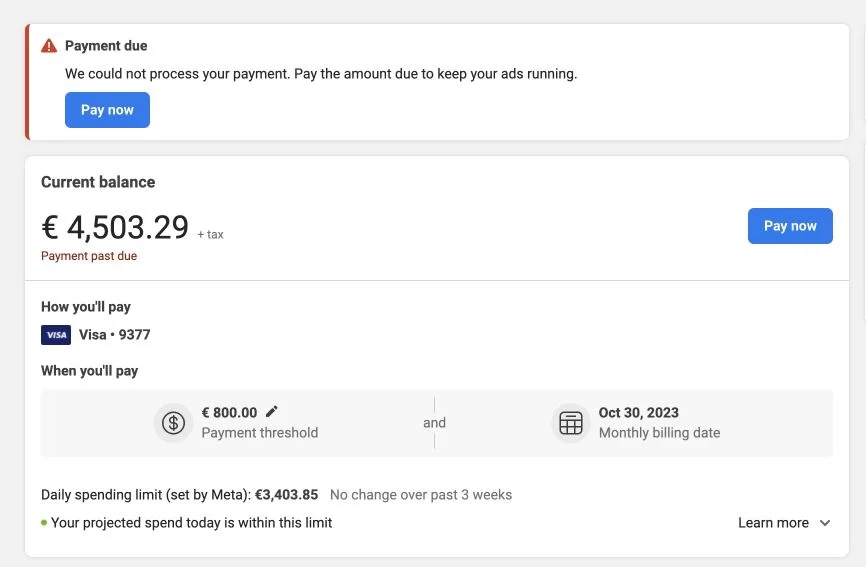Click the red payment due warning icon
The width and height of the screenshot is (866, 567).
click(x=49, y=46)
